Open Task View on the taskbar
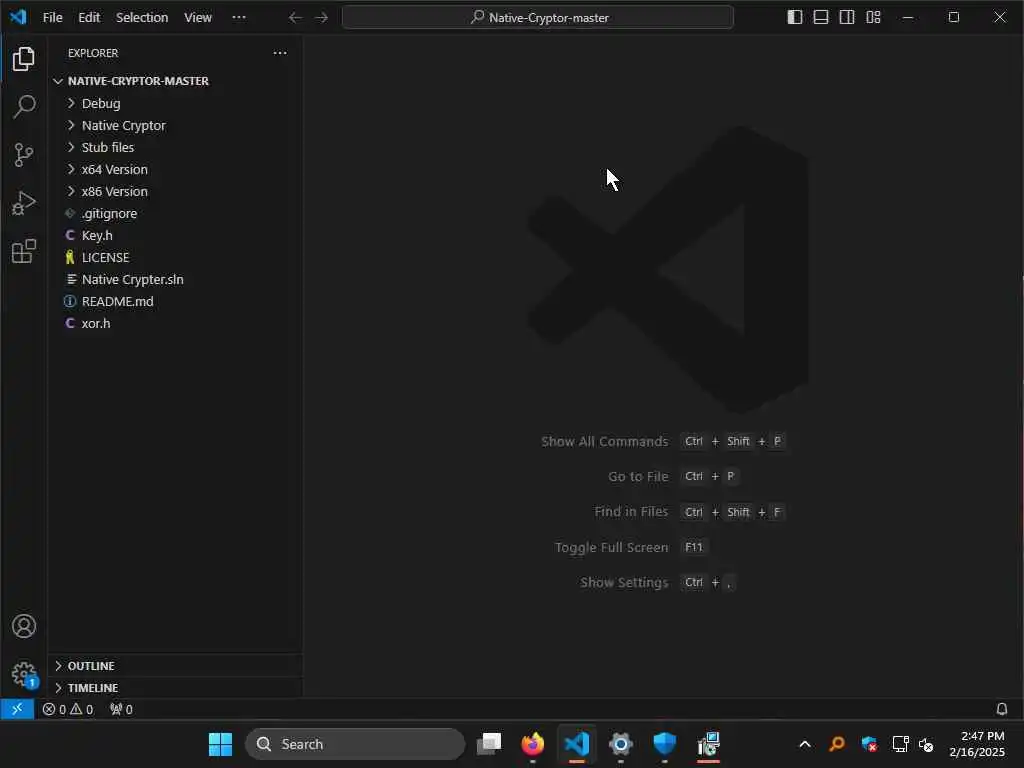Screen dimensions: 1024x768 pos(488,744)
